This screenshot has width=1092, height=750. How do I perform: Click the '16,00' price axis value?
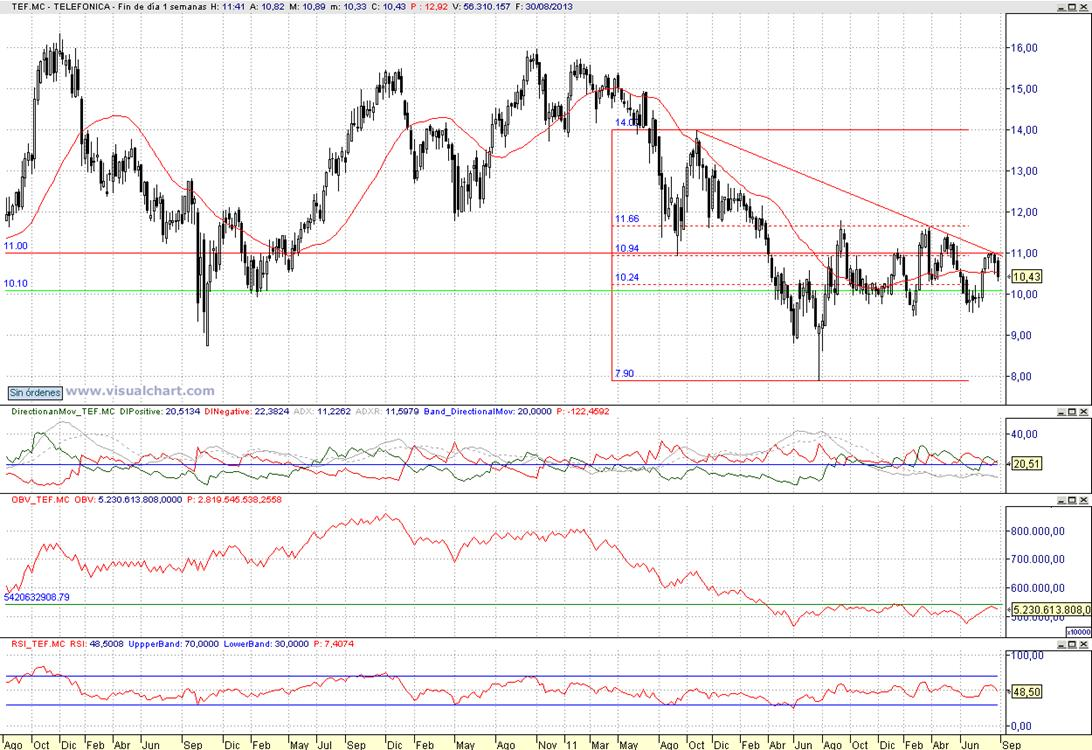[x=1024, y=47]
